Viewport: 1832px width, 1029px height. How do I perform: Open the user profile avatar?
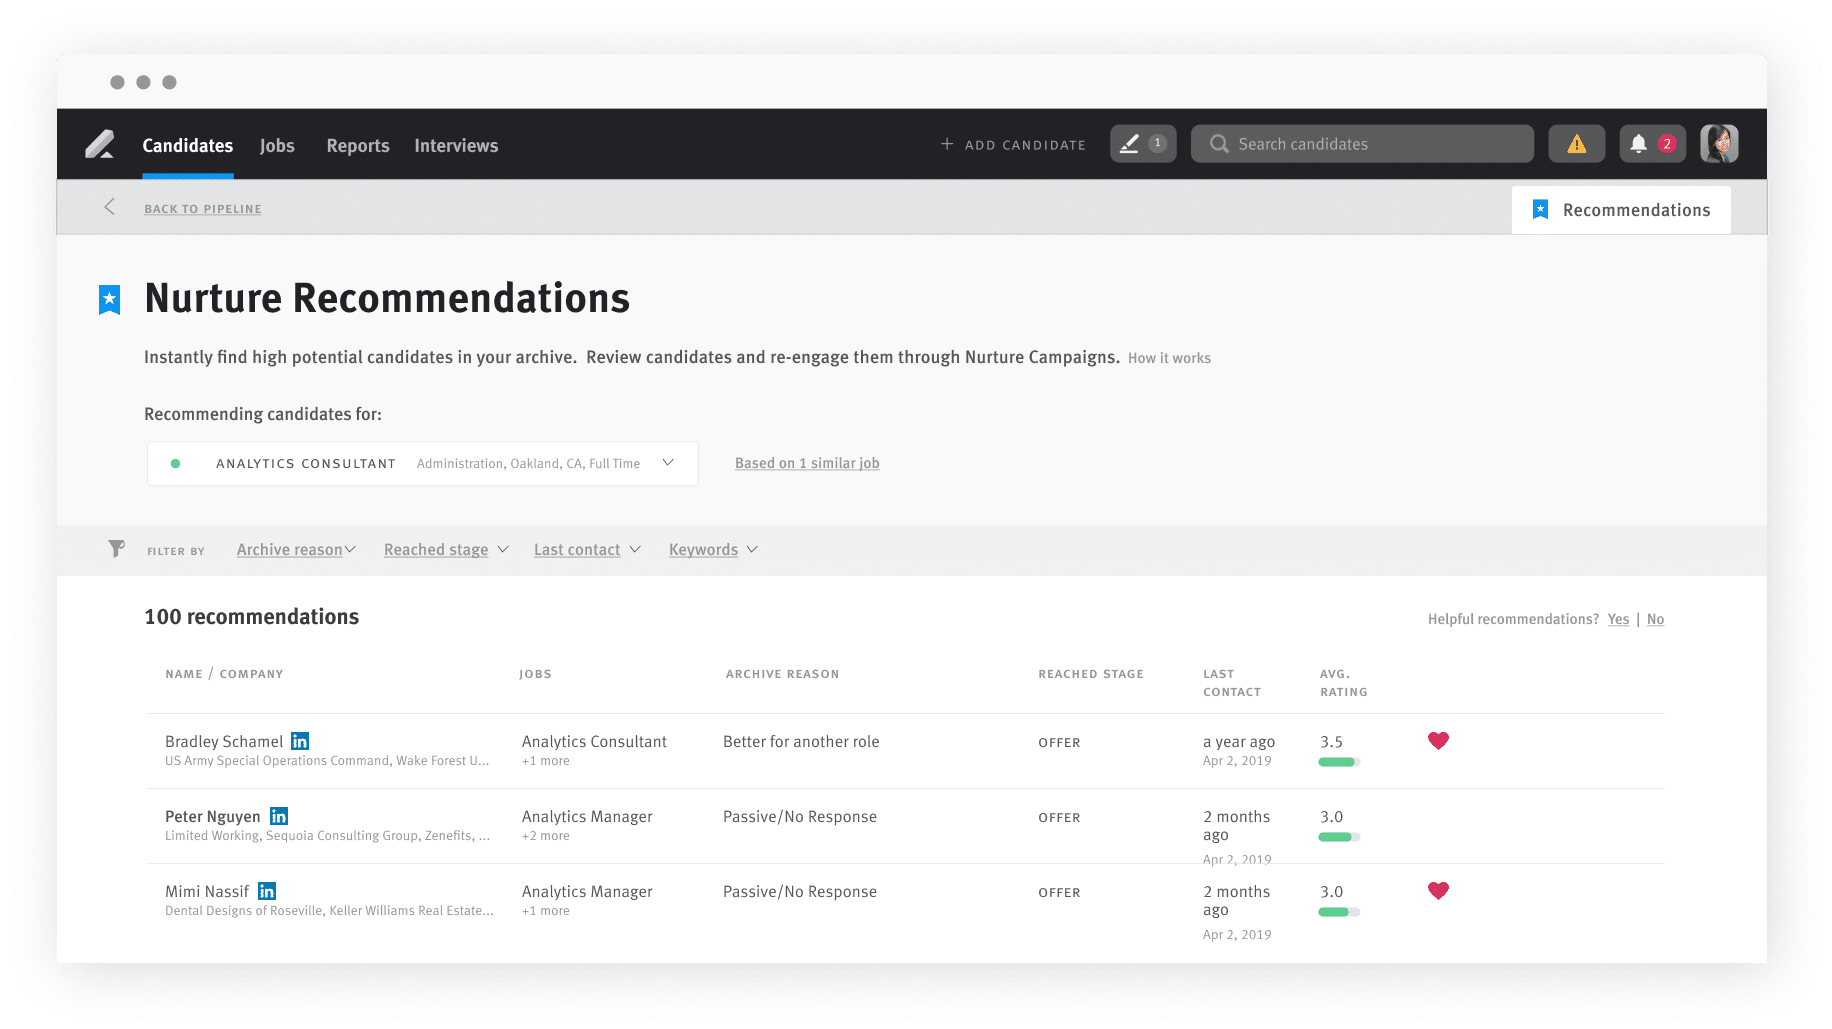1719,144
